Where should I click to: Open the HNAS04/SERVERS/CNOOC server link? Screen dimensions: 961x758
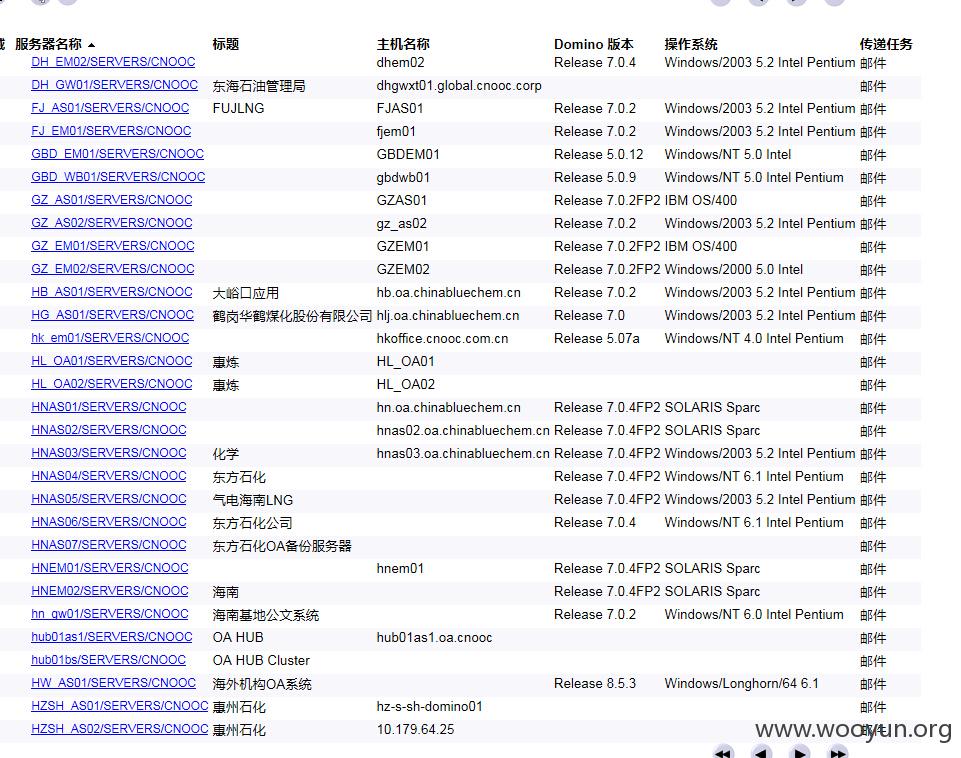(109, 476)
